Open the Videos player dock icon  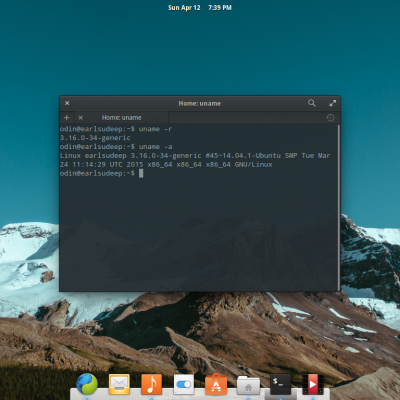click(x=313, y=384)
